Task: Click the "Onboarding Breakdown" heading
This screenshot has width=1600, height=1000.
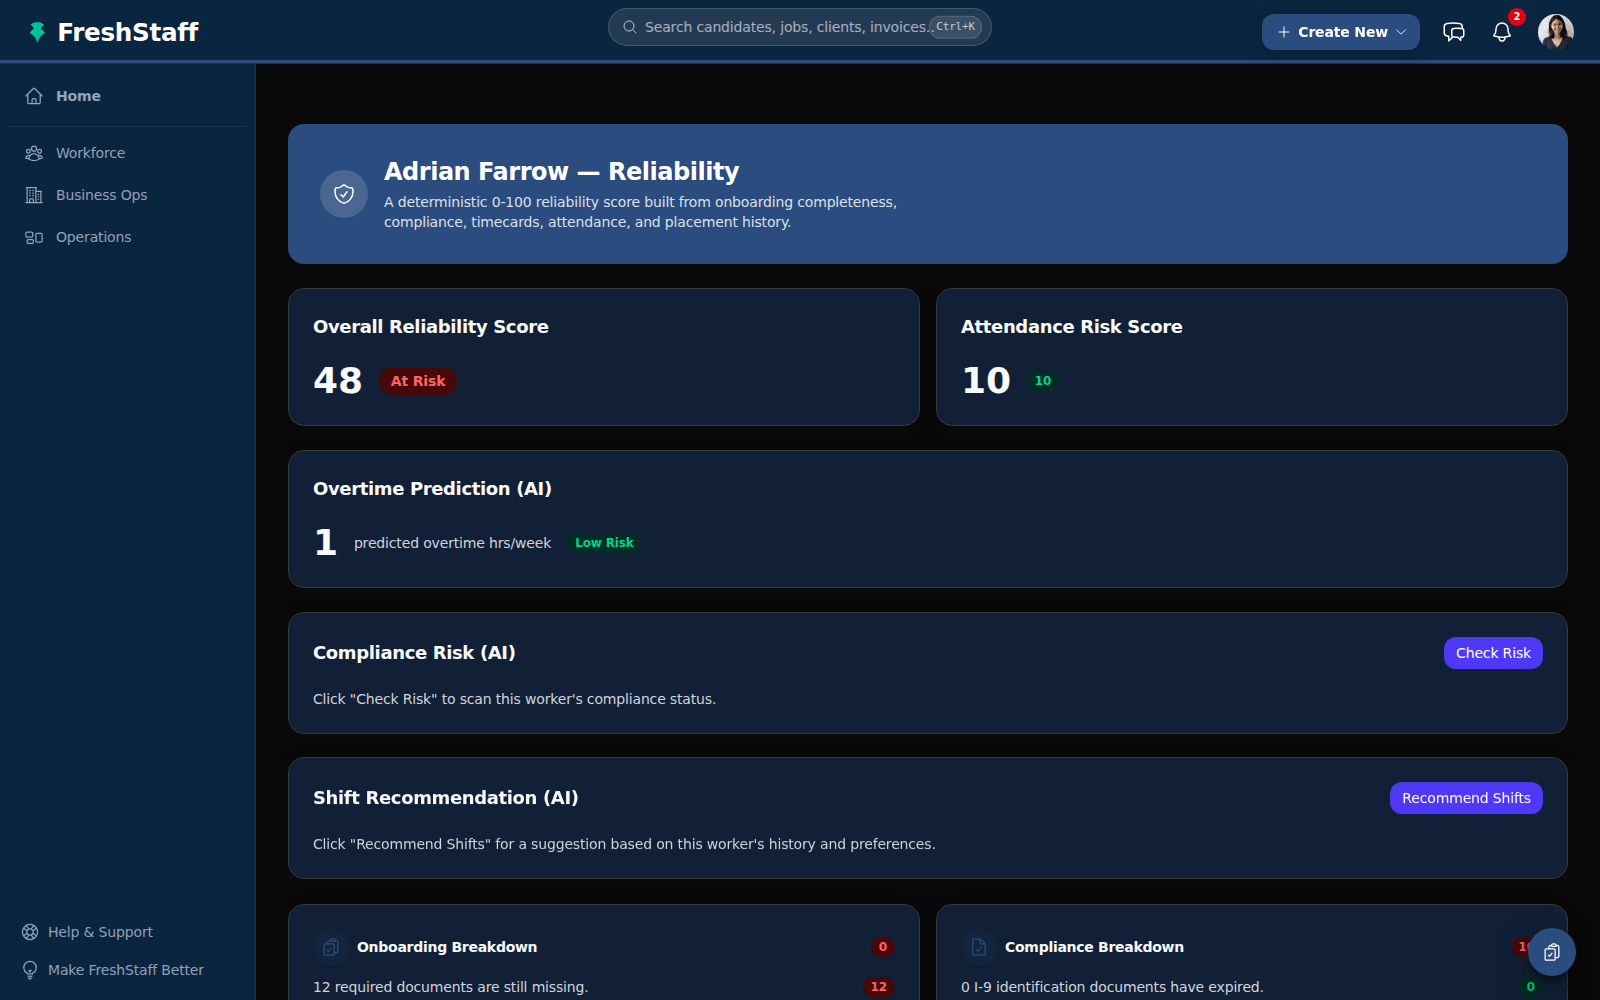Action: [447, 947]
